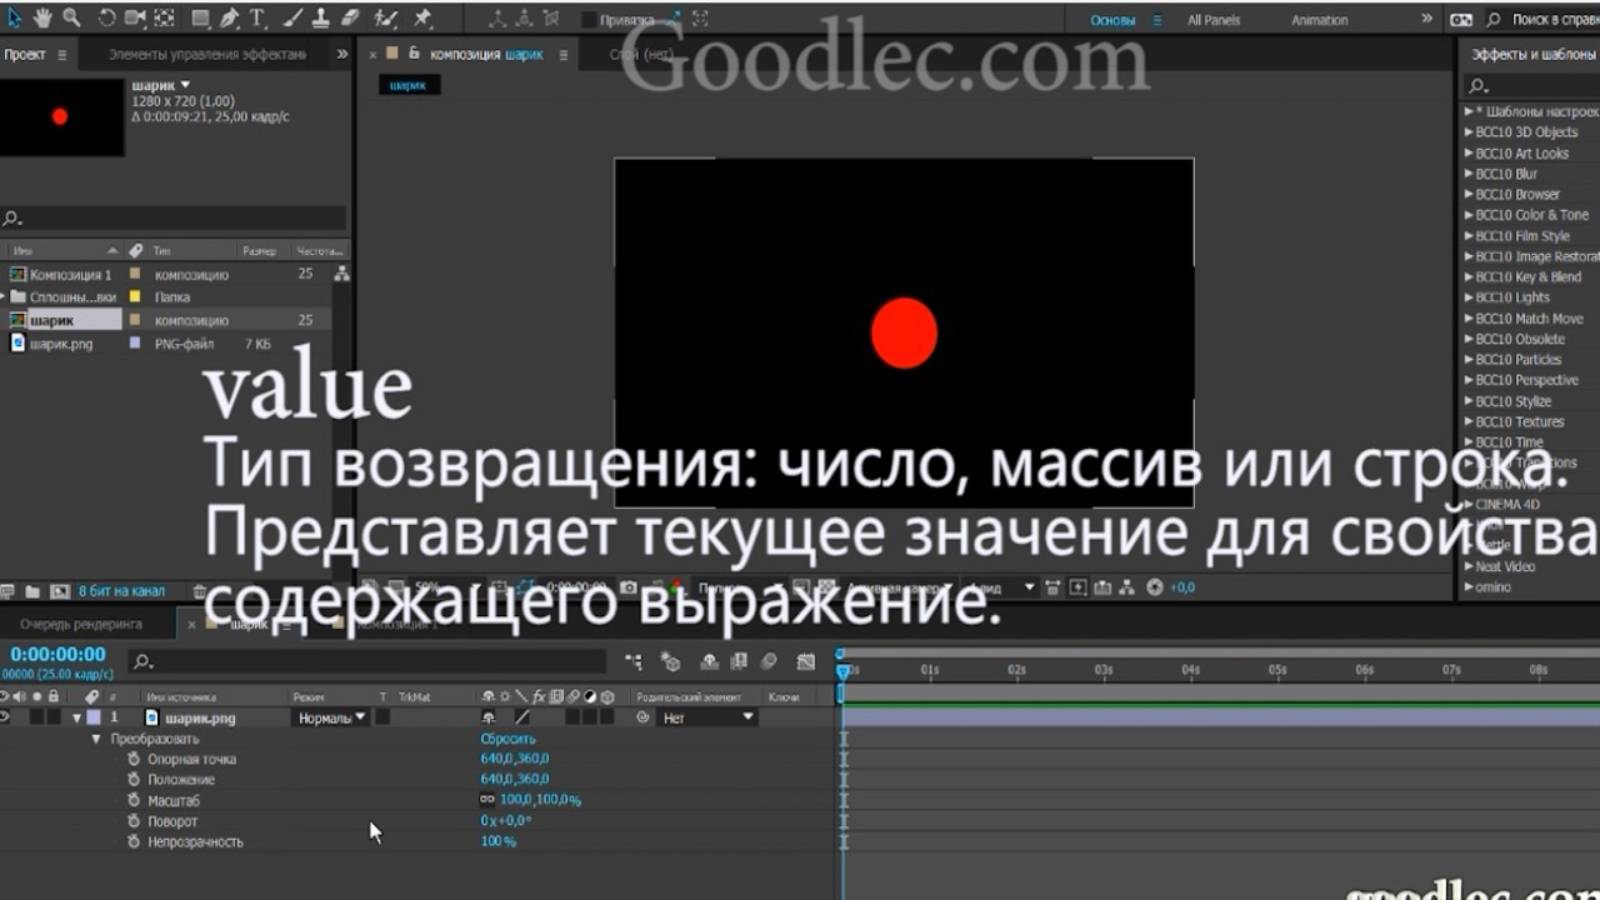Click the help search field Поиск в справке

(1553, 20)
